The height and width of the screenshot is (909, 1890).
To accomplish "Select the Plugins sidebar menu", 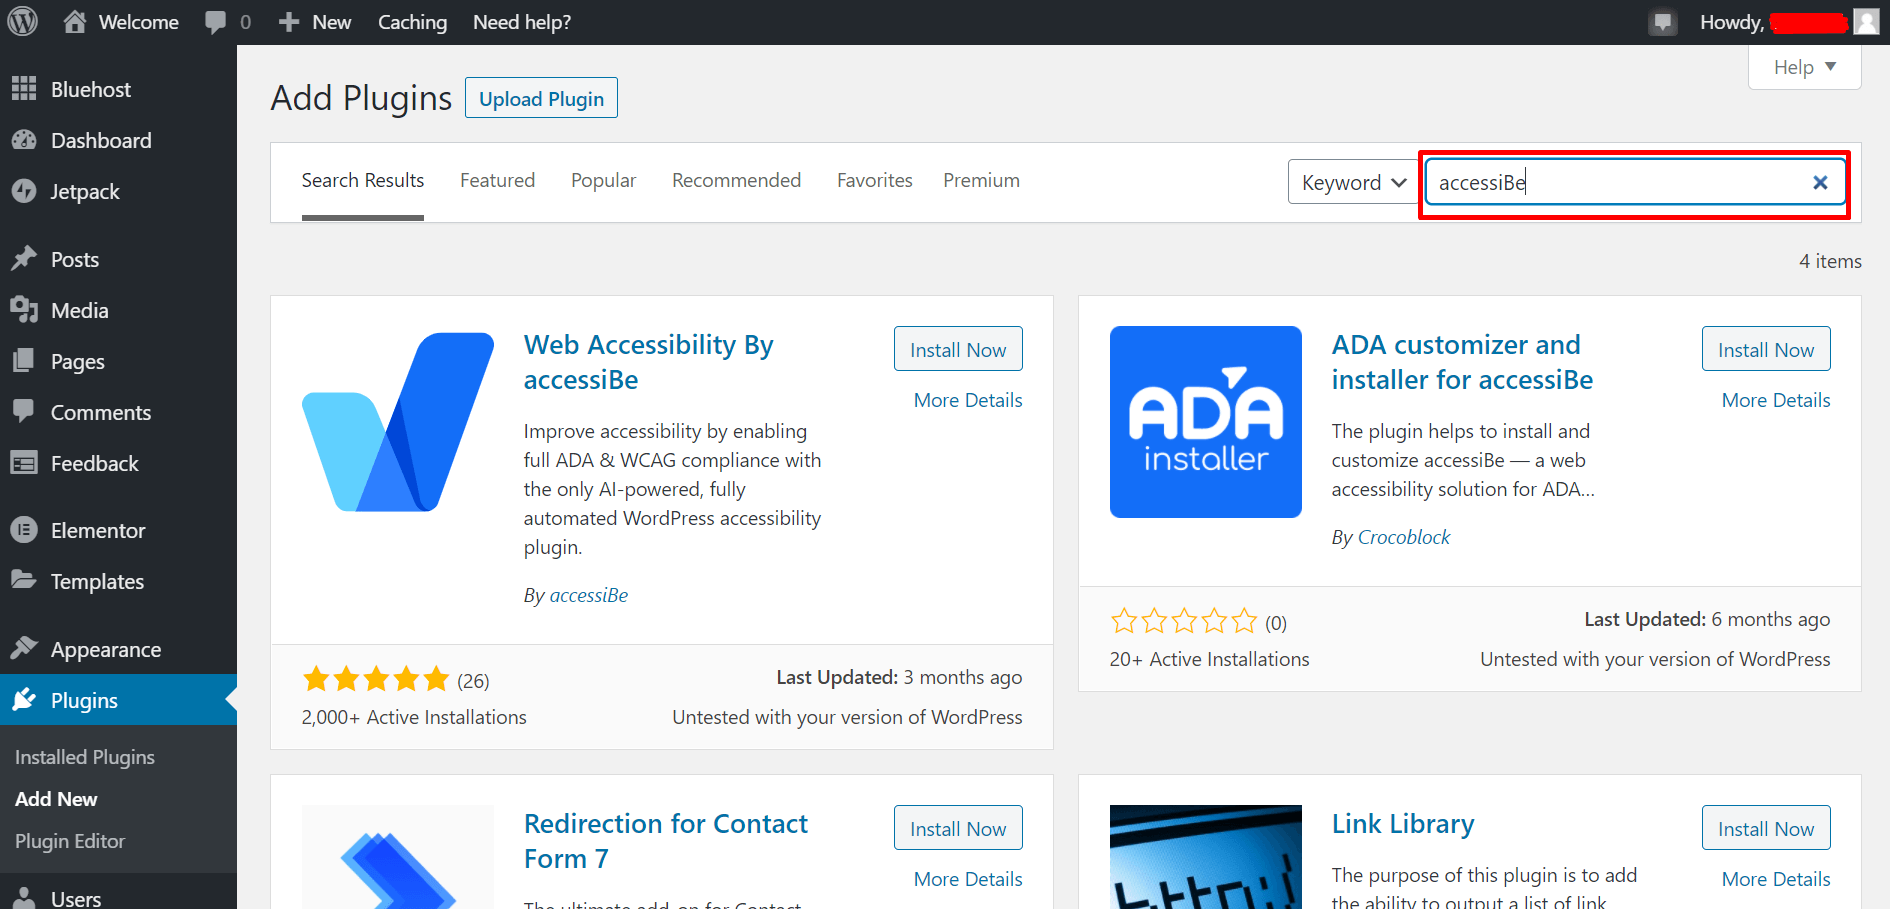I will [118, 700].
